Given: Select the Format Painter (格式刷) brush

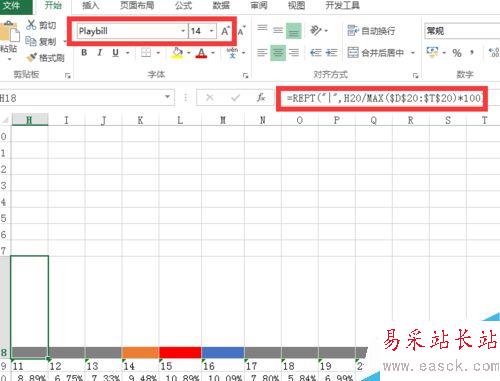Looking at the screenshot, I should (31, 57).
